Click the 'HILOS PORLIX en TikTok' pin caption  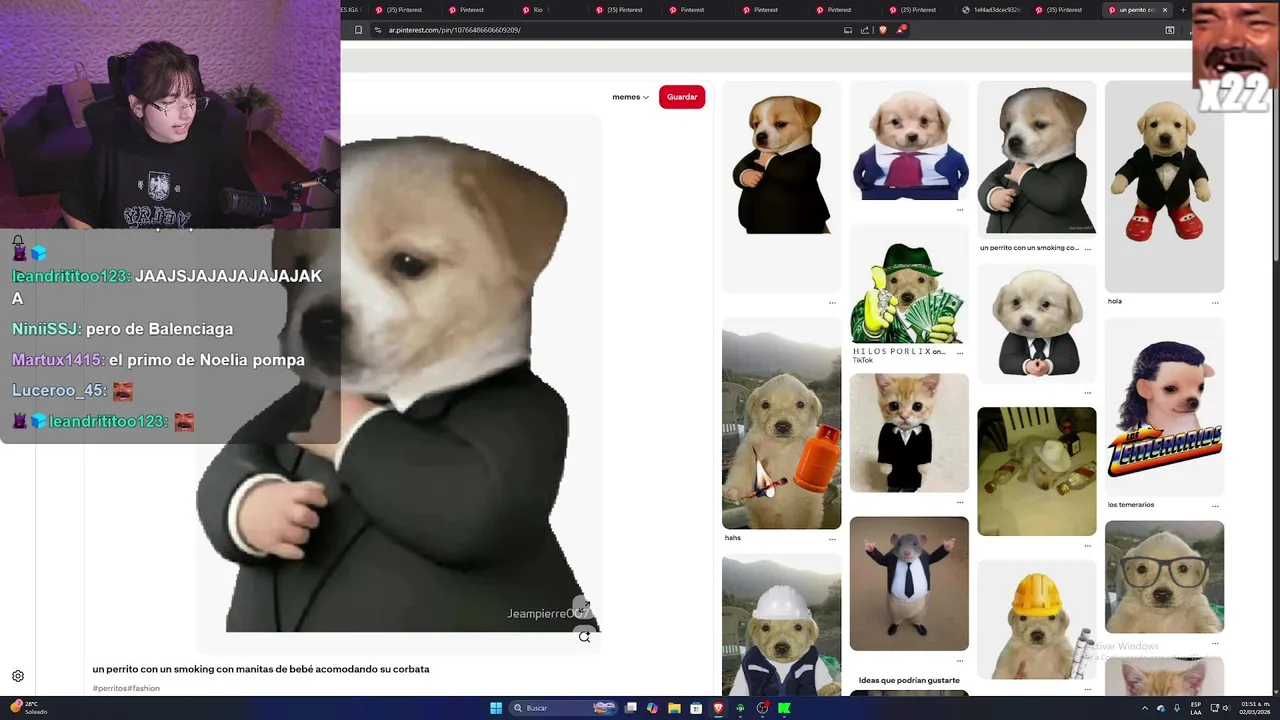(899, 355)
